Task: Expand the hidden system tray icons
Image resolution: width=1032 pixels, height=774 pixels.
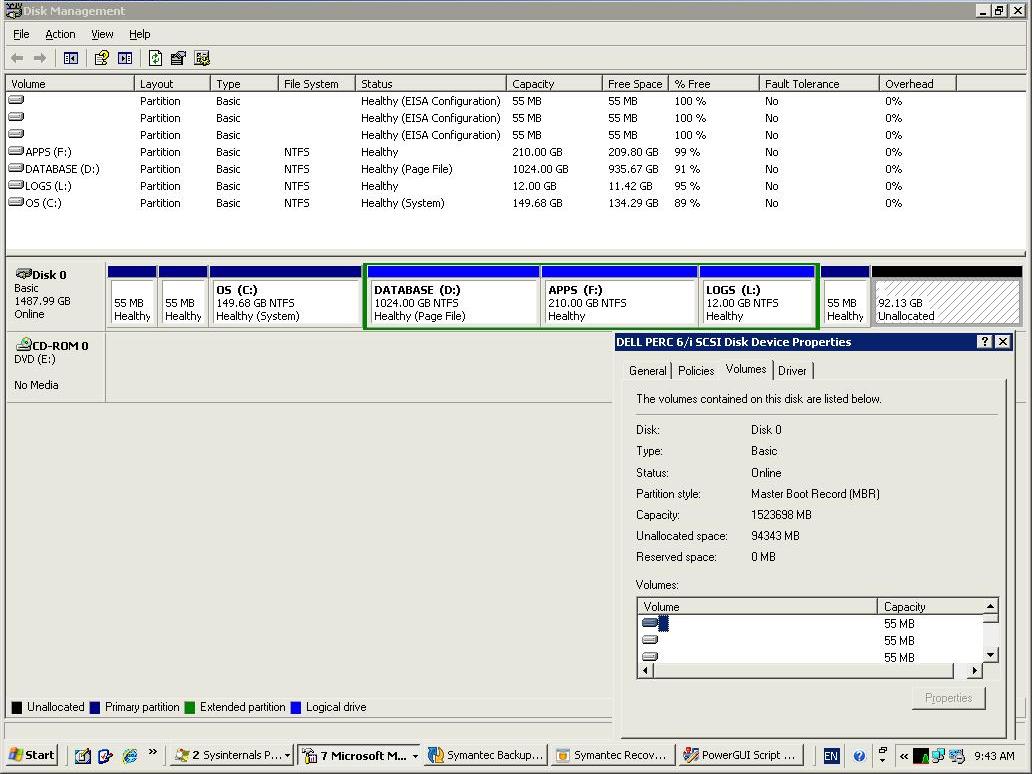Action: (904, 756)
